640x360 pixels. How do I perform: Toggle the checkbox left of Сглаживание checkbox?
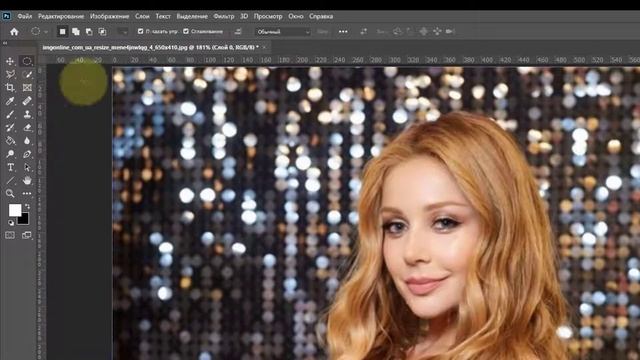click(140, 31)
